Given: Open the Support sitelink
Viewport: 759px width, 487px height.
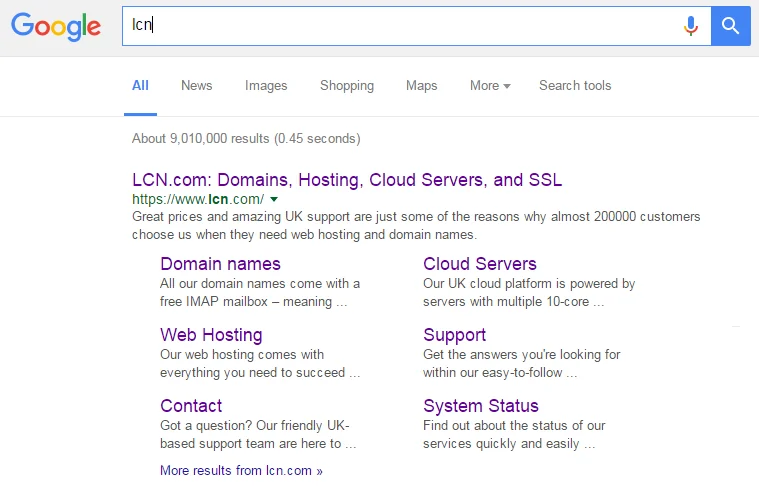Looking at the screenshot, I should coord(455,335).
